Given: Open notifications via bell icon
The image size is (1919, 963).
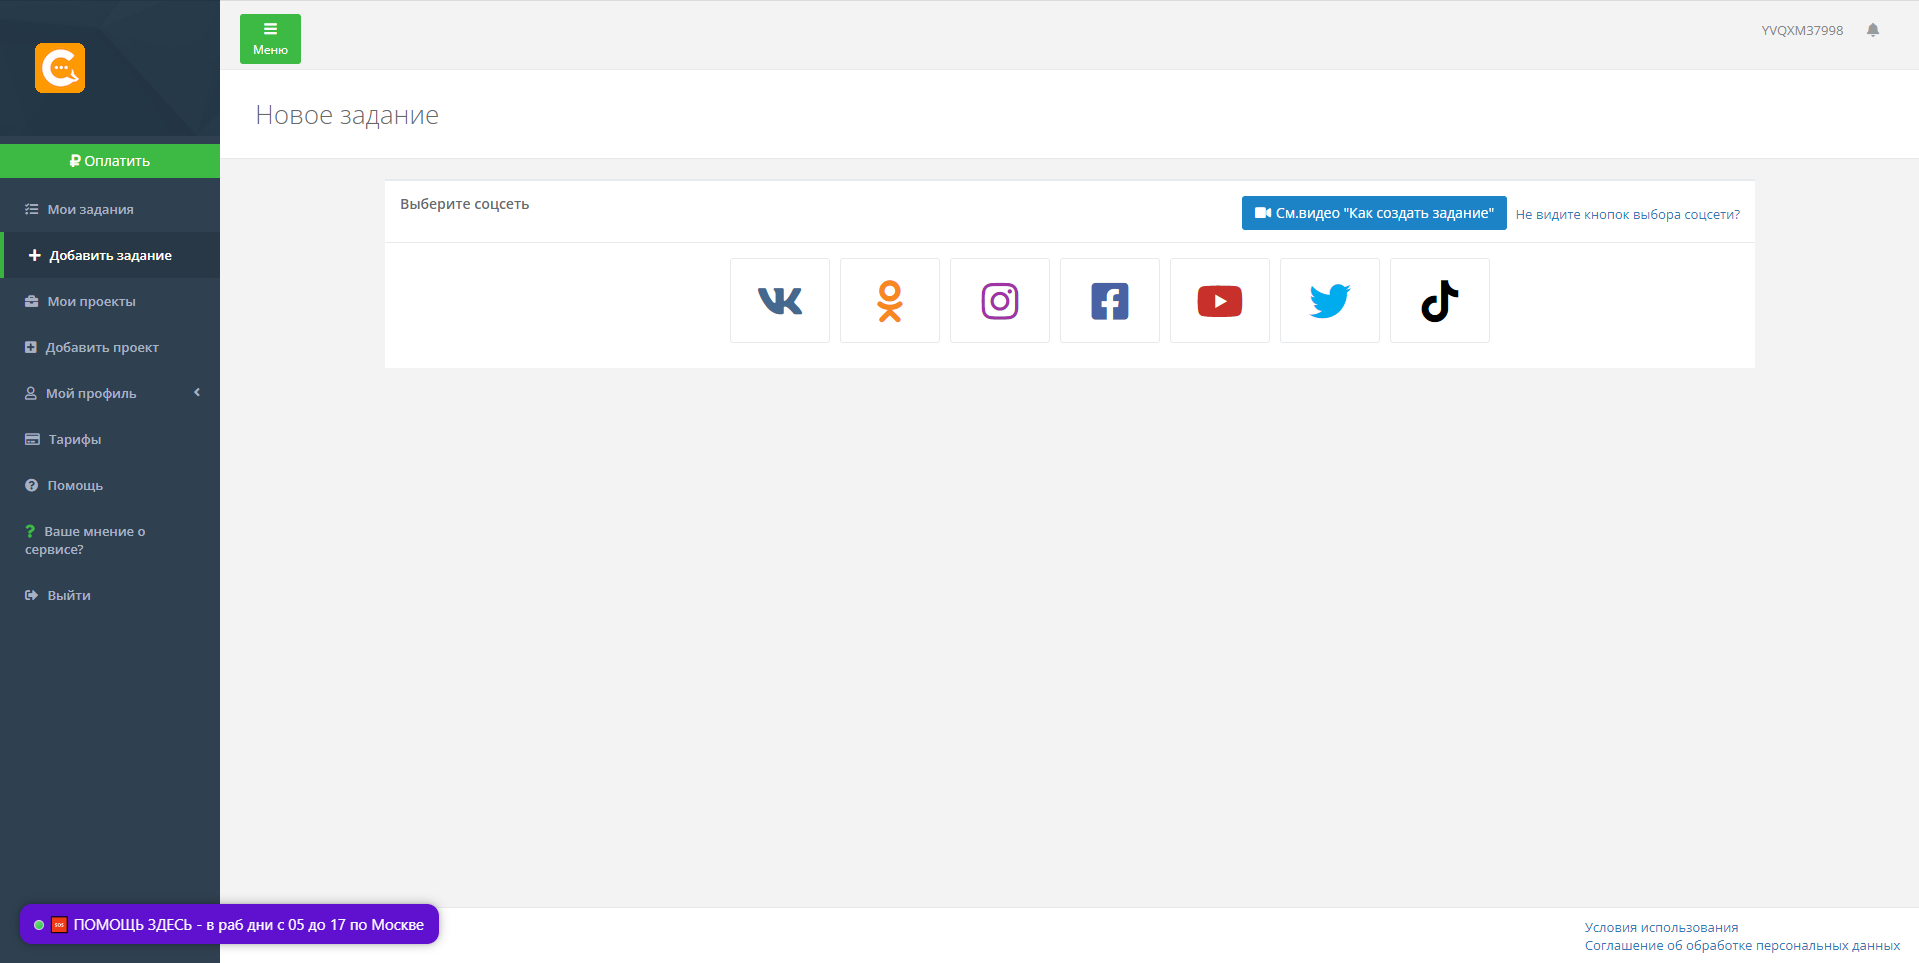Looking at the screenshot, I should tap(1873, 30).
